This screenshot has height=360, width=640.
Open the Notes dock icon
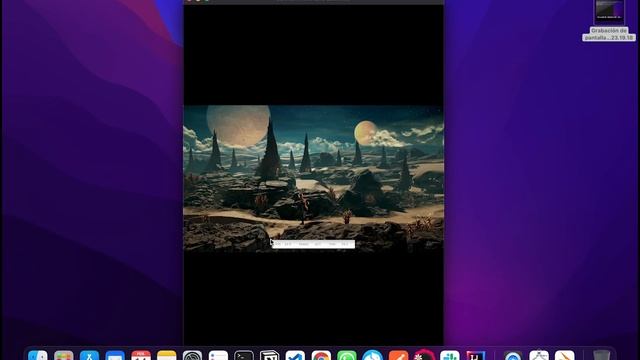[x=167, y=355]
